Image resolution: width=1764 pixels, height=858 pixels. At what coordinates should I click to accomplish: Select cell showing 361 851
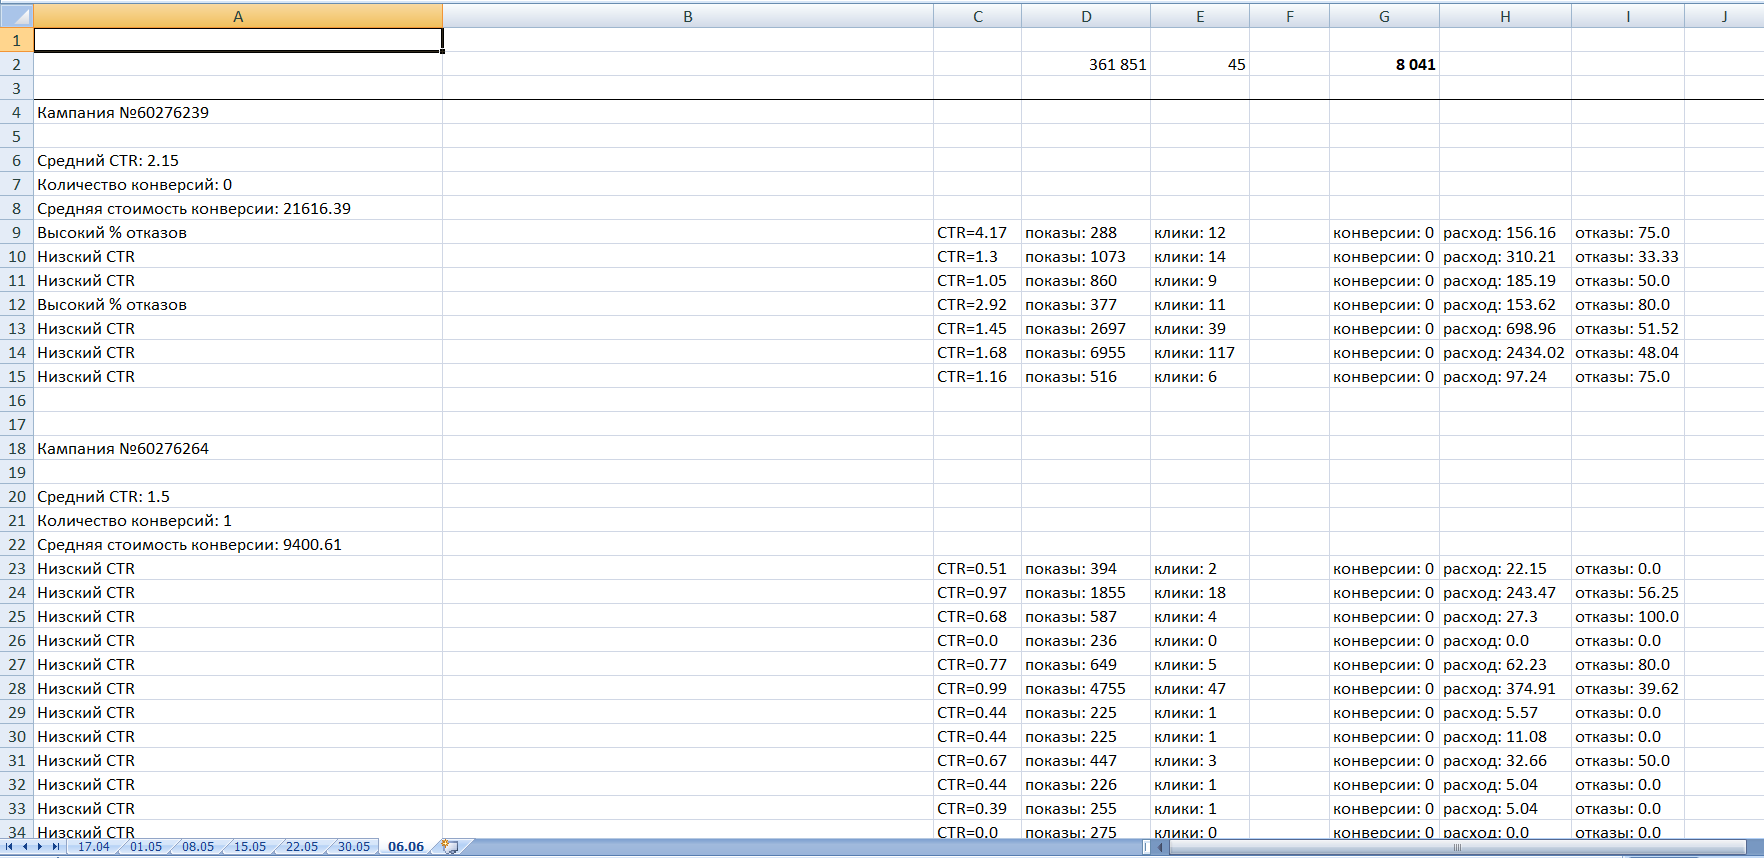pos(1085,64)
